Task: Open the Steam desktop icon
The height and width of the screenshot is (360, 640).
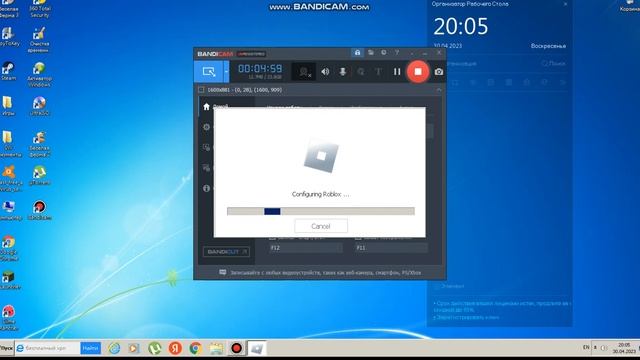Action: 9,71
